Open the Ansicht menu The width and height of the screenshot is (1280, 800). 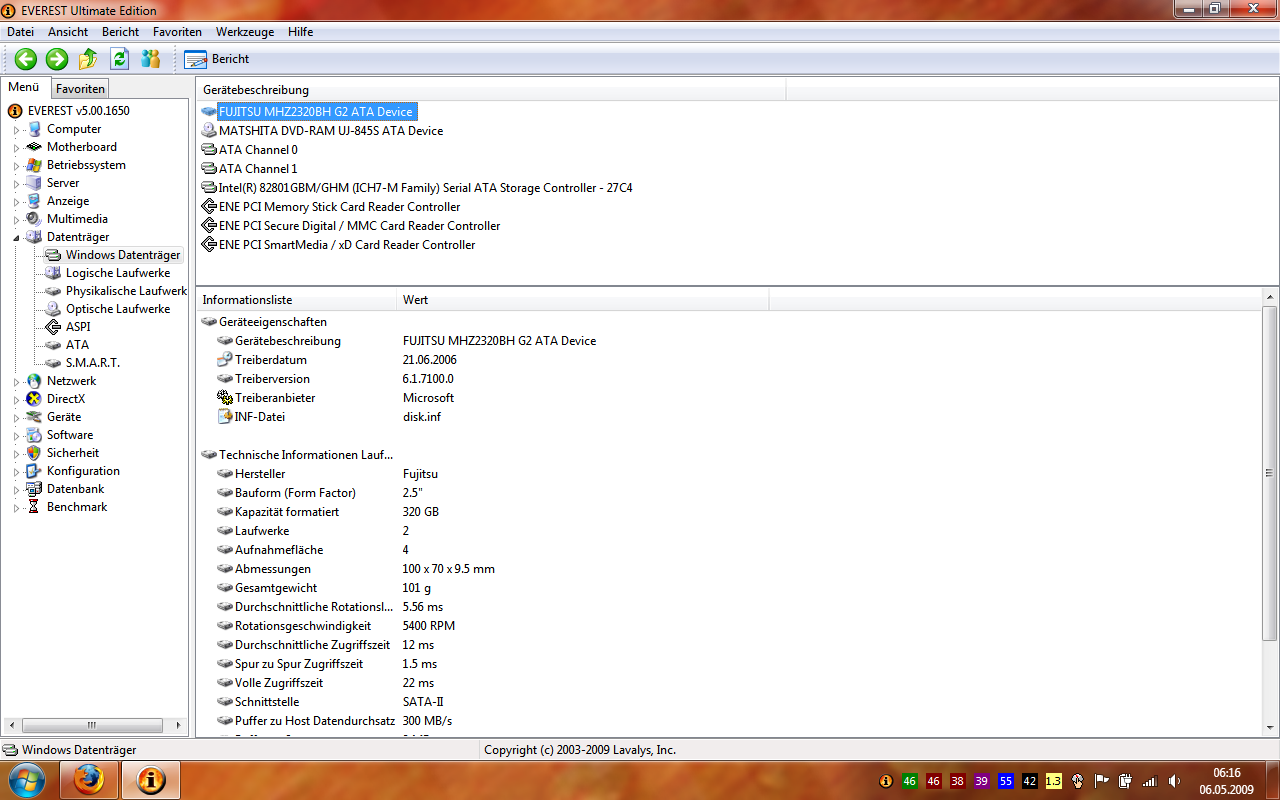[68, 32]
